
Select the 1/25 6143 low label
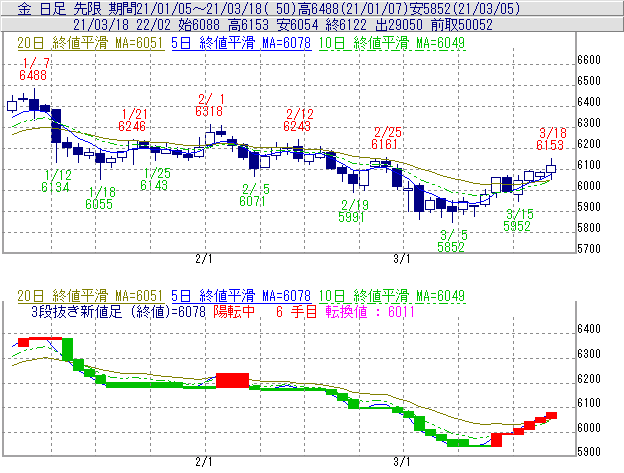coord(155,179)
